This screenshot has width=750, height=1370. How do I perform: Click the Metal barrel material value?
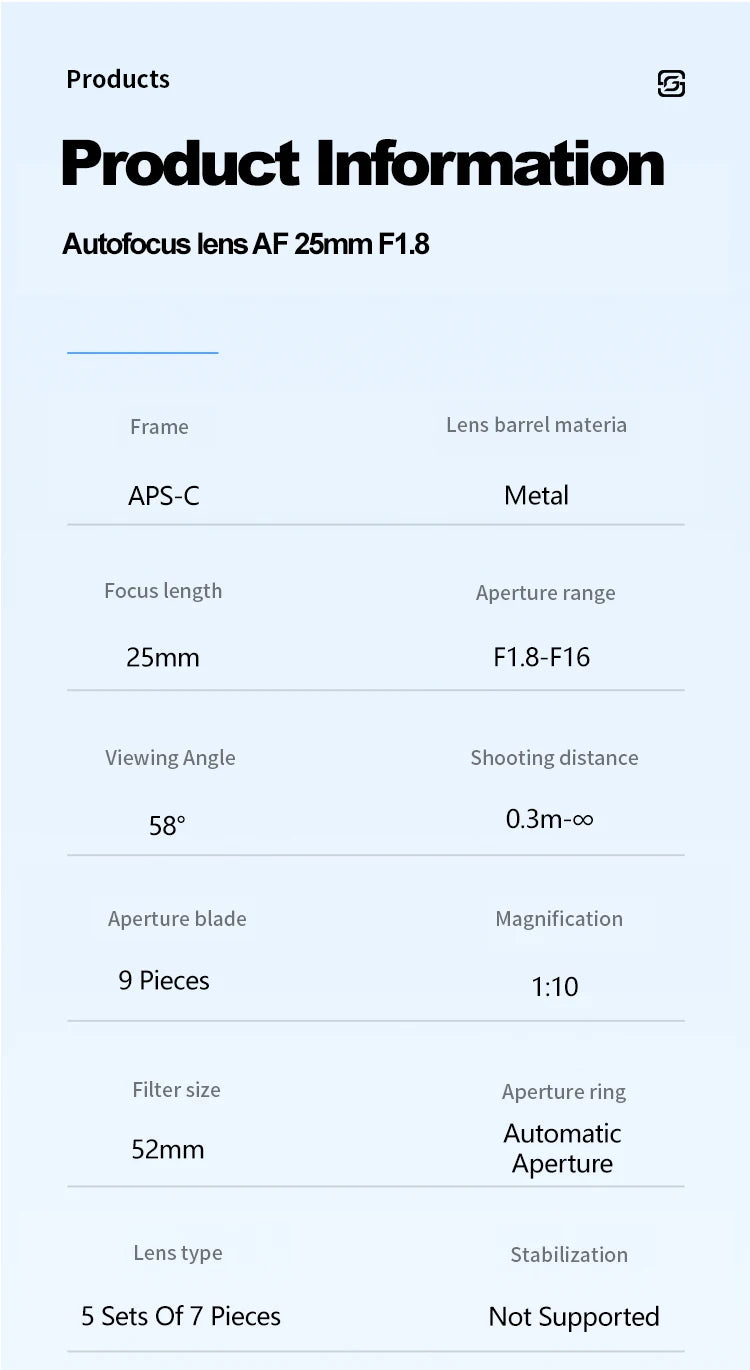(x=536, y=495)
